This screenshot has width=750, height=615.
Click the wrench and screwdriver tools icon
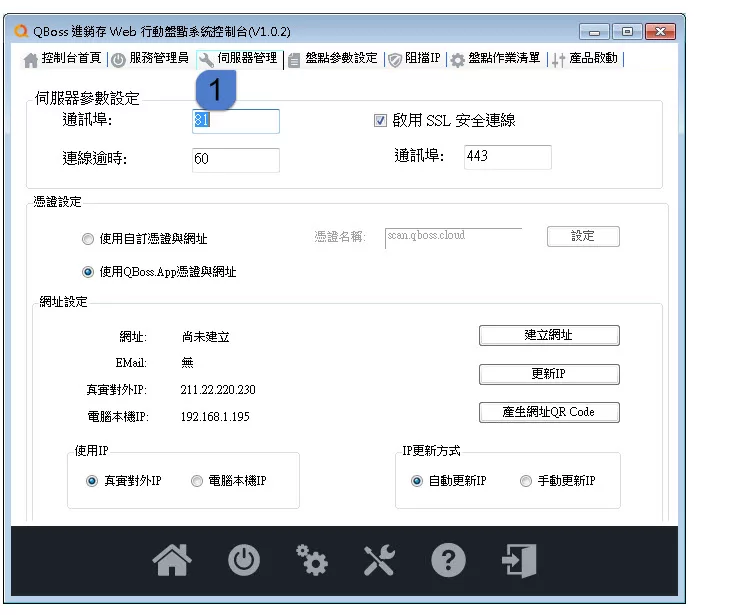coord(380,561)
